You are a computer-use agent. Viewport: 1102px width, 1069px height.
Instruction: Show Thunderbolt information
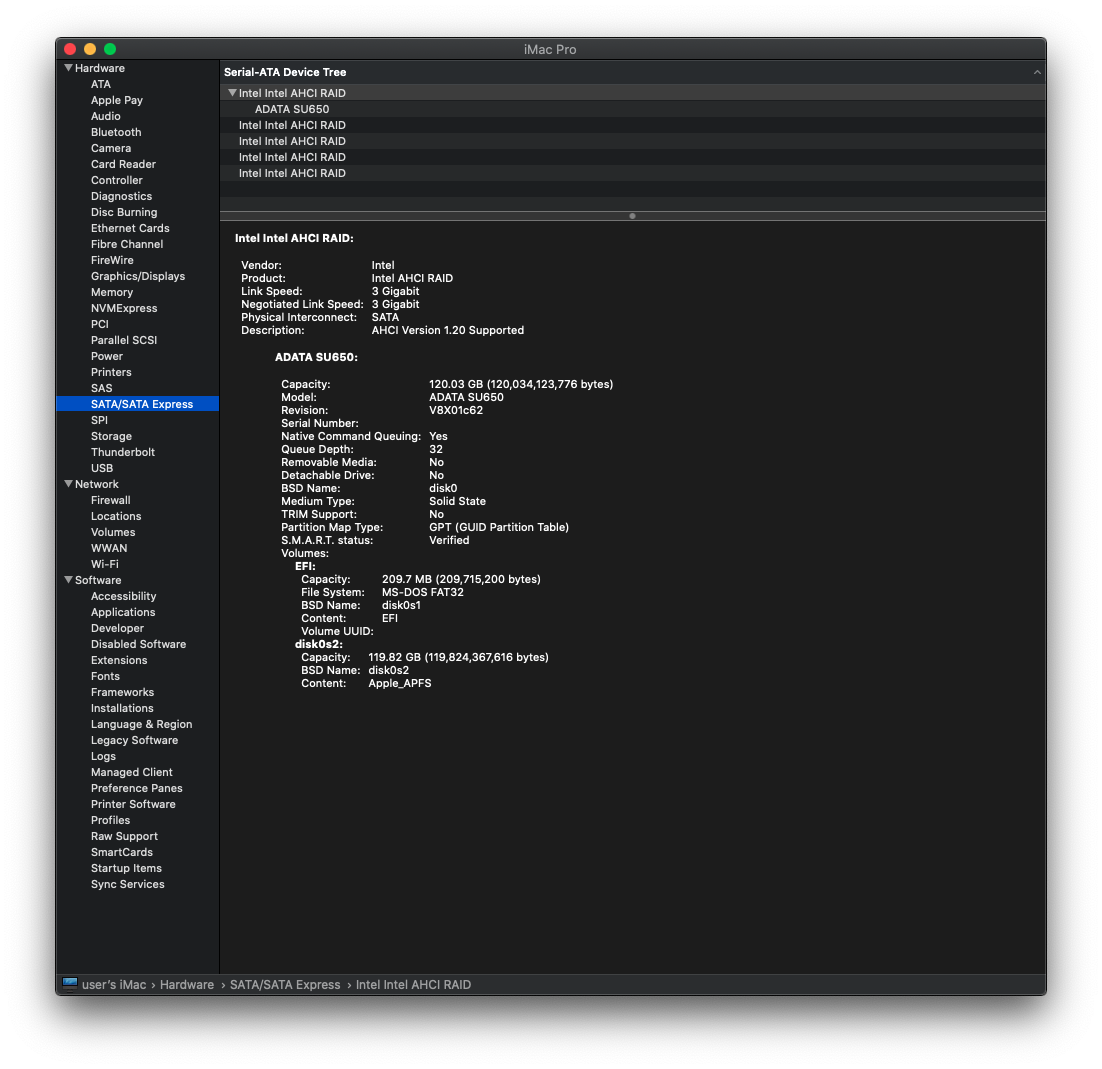[122, 453]
